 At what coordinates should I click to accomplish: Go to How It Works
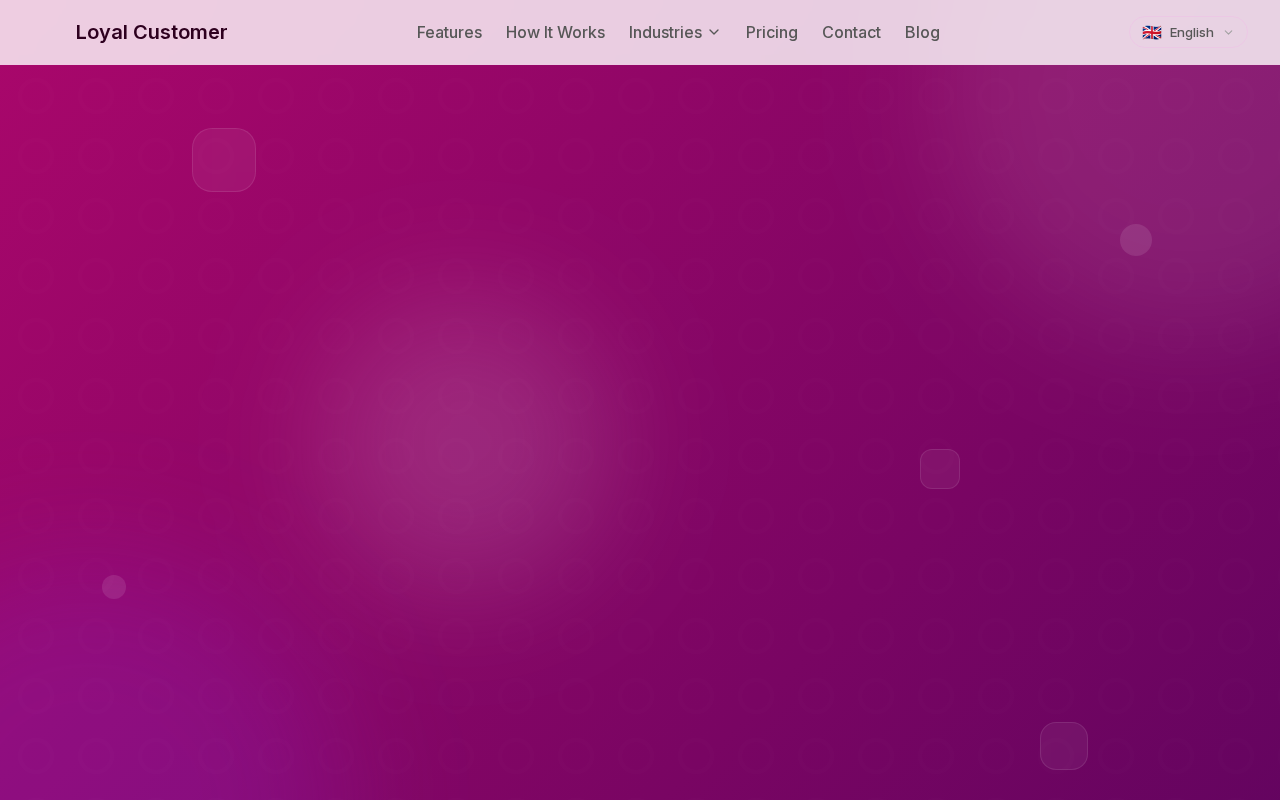point(555,32)
